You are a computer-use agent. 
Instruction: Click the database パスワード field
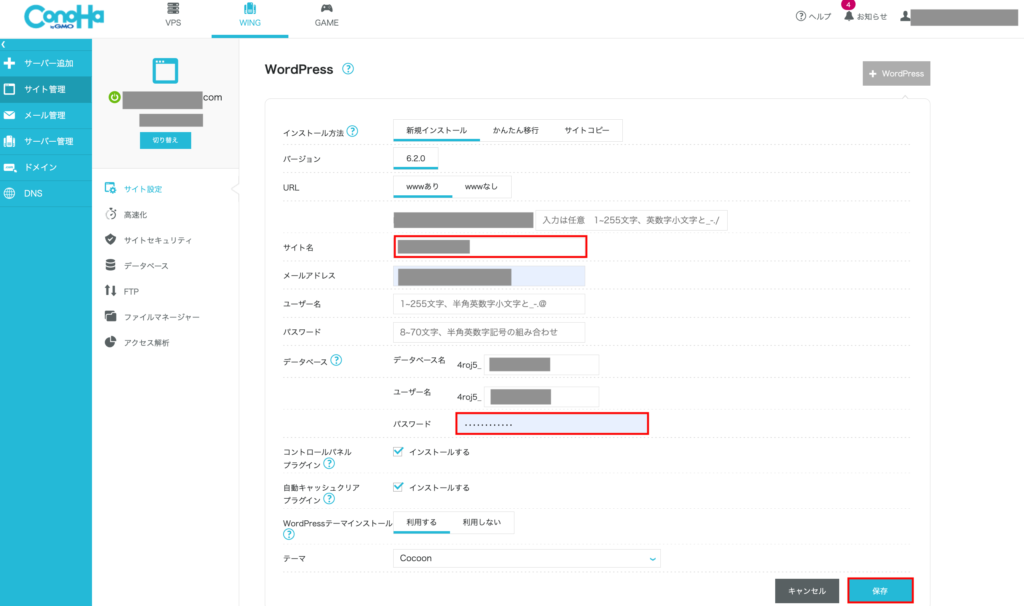tap(552, 424)
